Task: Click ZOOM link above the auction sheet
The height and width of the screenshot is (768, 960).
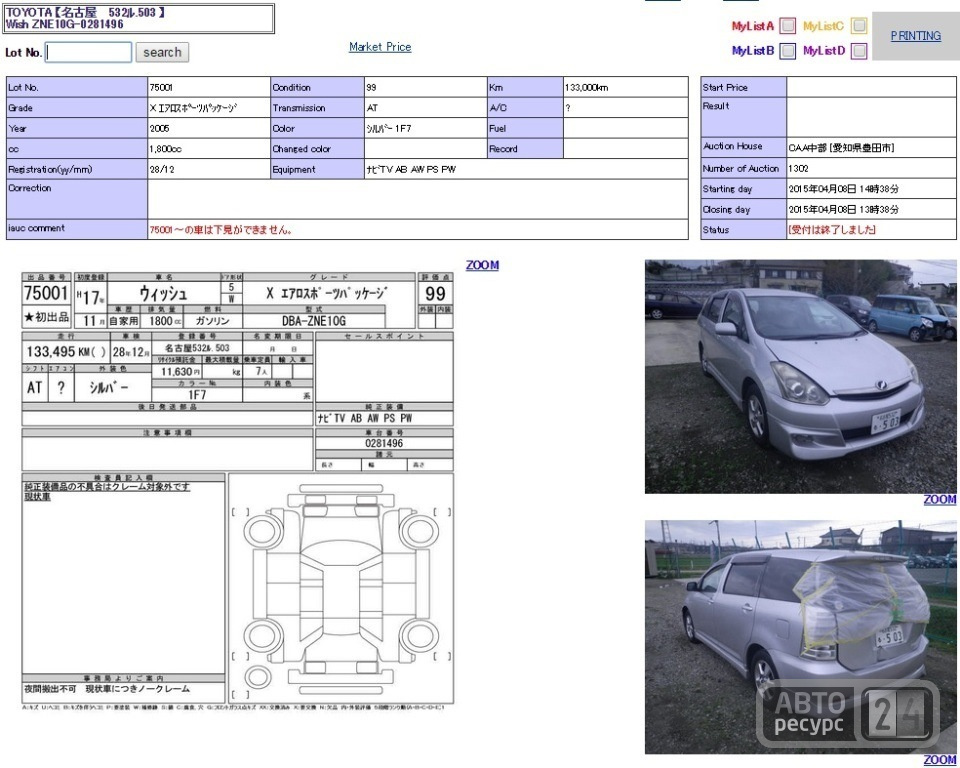Action: coord(482,265)
